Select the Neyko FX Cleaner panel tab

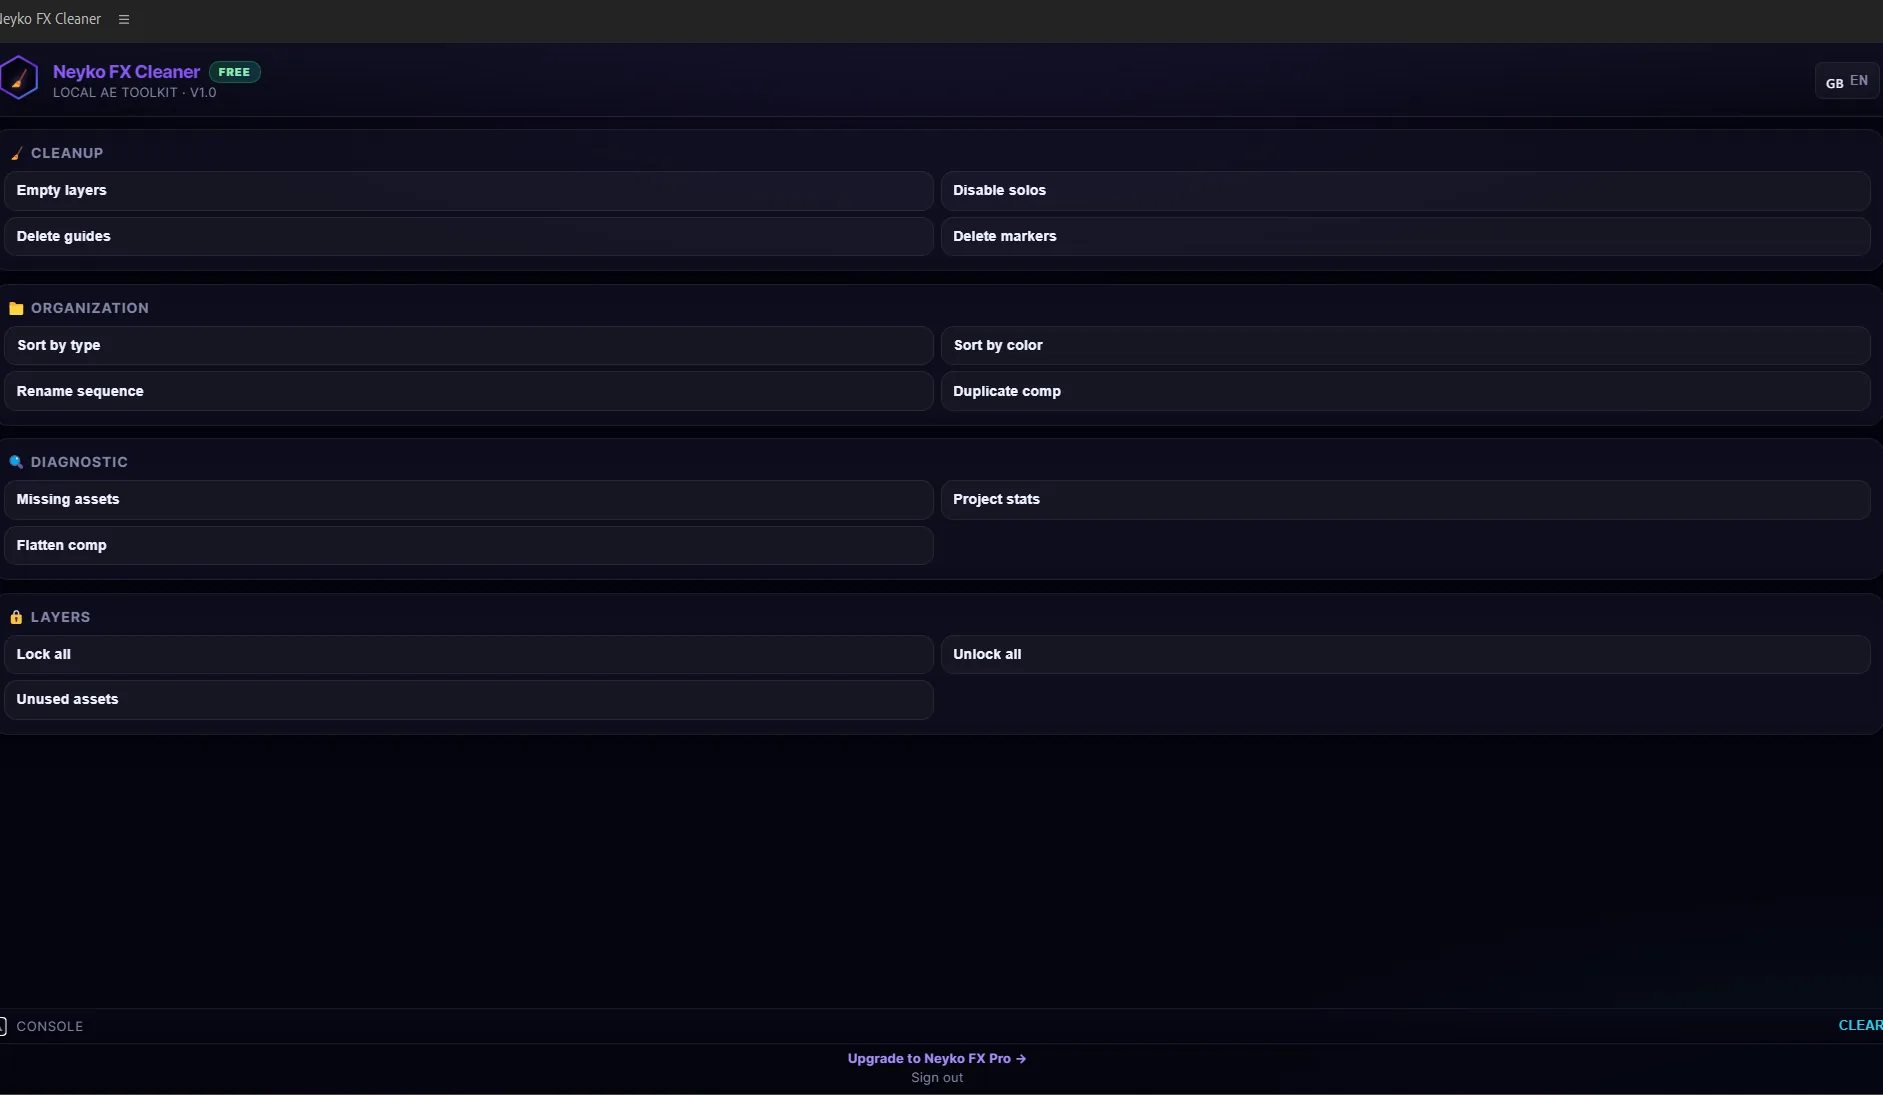(50, 19)
